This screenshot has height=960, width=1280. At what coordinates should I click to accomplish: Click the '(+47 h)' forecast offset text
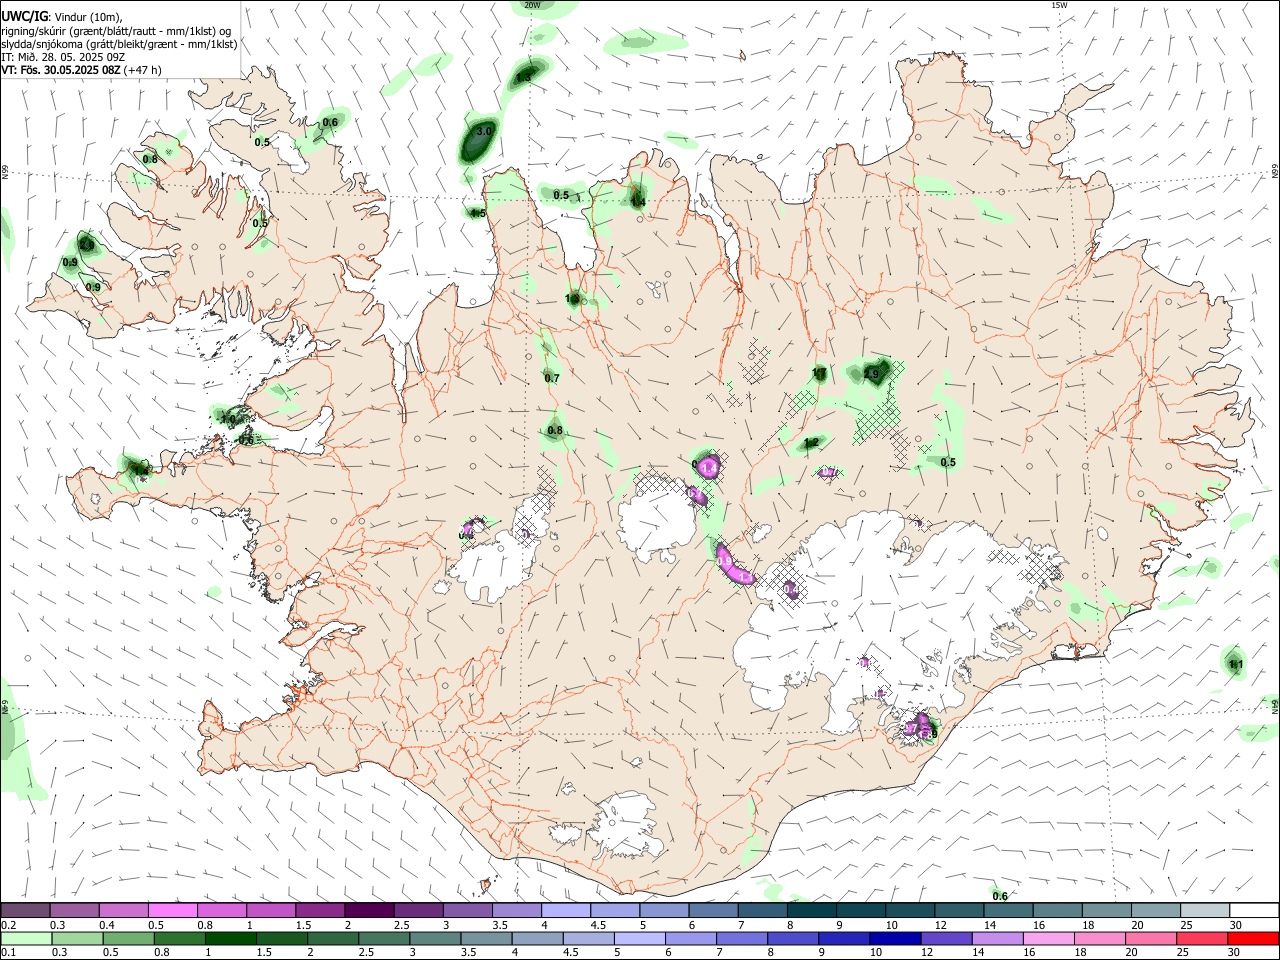coord(143,70)
